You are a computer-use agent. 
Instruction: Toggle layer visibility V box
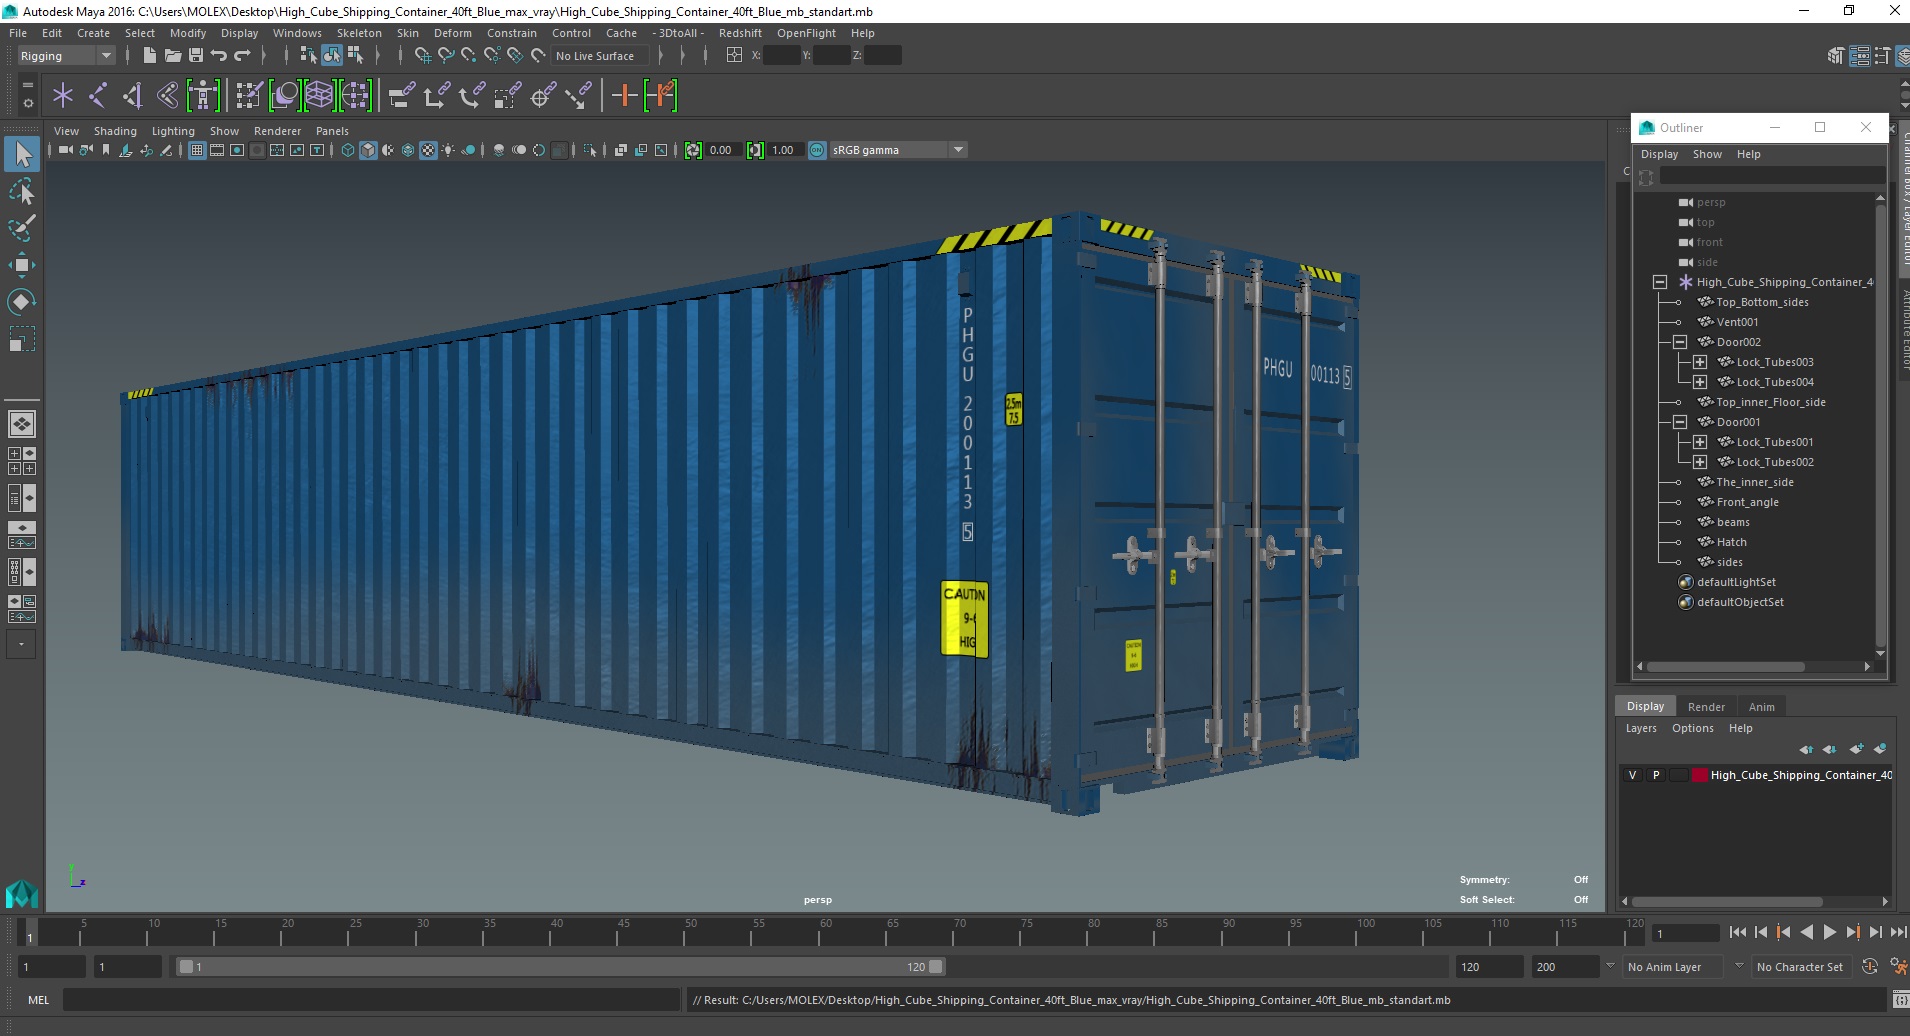pos(1632,775)
